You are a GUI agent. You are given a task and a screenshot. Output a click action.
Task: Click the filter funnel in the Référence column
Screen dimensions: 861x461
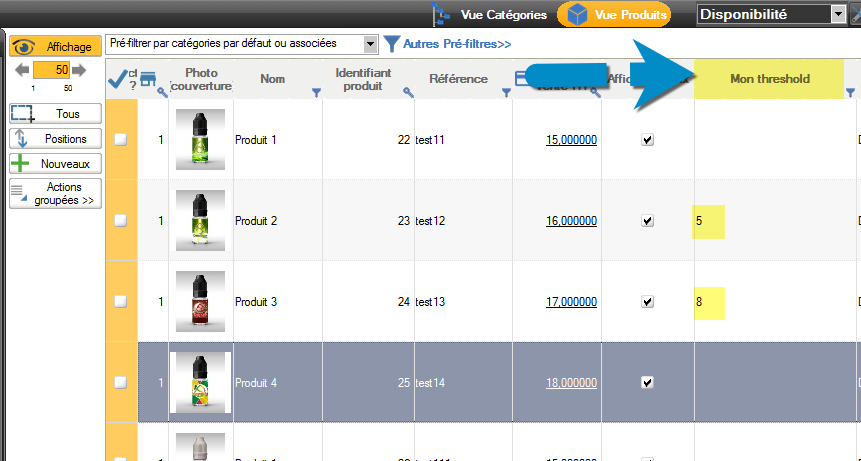click(x=505, y=93)
